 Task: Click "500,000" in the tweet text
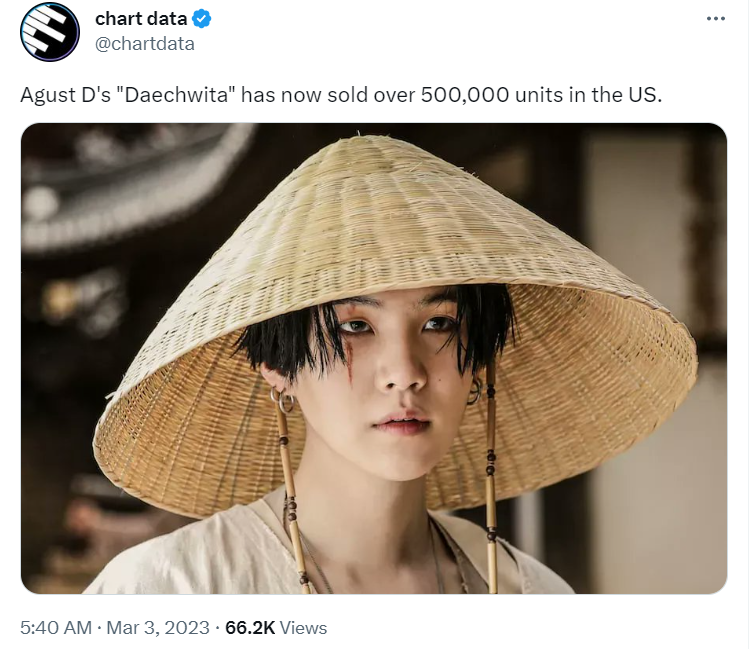click(x=465, y=95)
